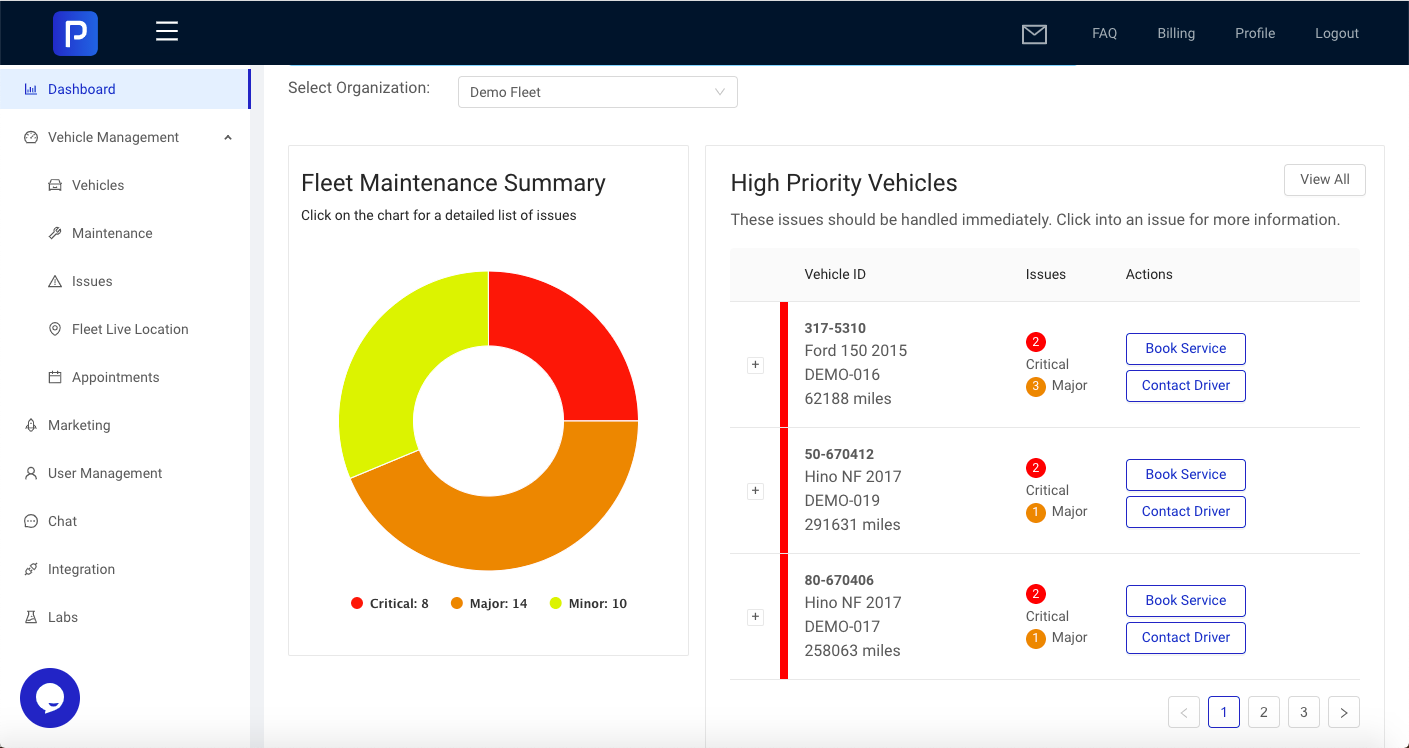Viewport: 1409px width, 748px height.
Task: Go to page 2 of vehicles
Action: (1264, 712)
